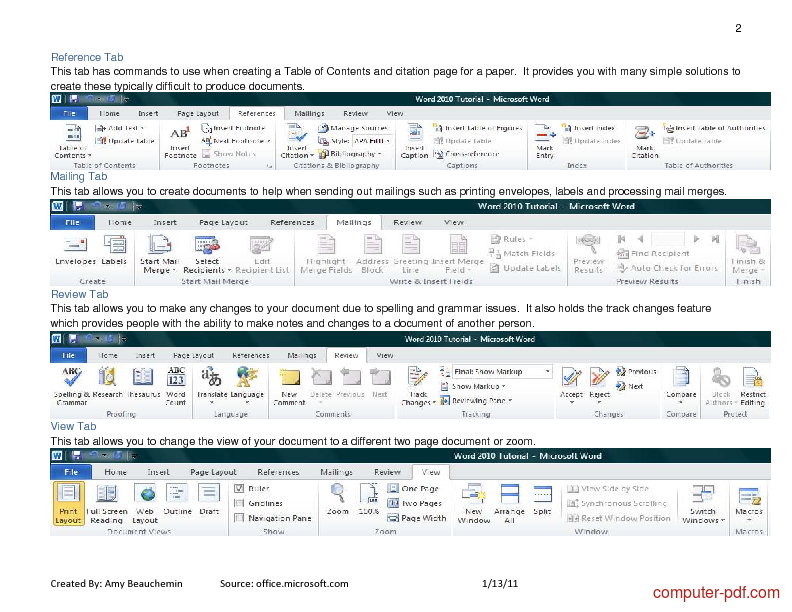Click the Two Pages zoom button
This screenshot has height=612, width=792.
(414, 503)
